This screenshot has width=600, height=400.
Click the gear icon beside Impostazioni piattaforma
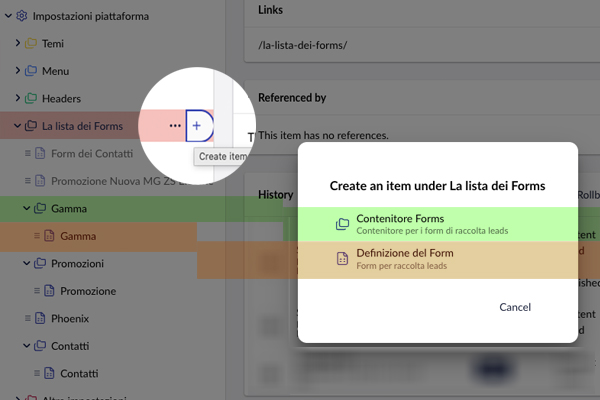22,16
